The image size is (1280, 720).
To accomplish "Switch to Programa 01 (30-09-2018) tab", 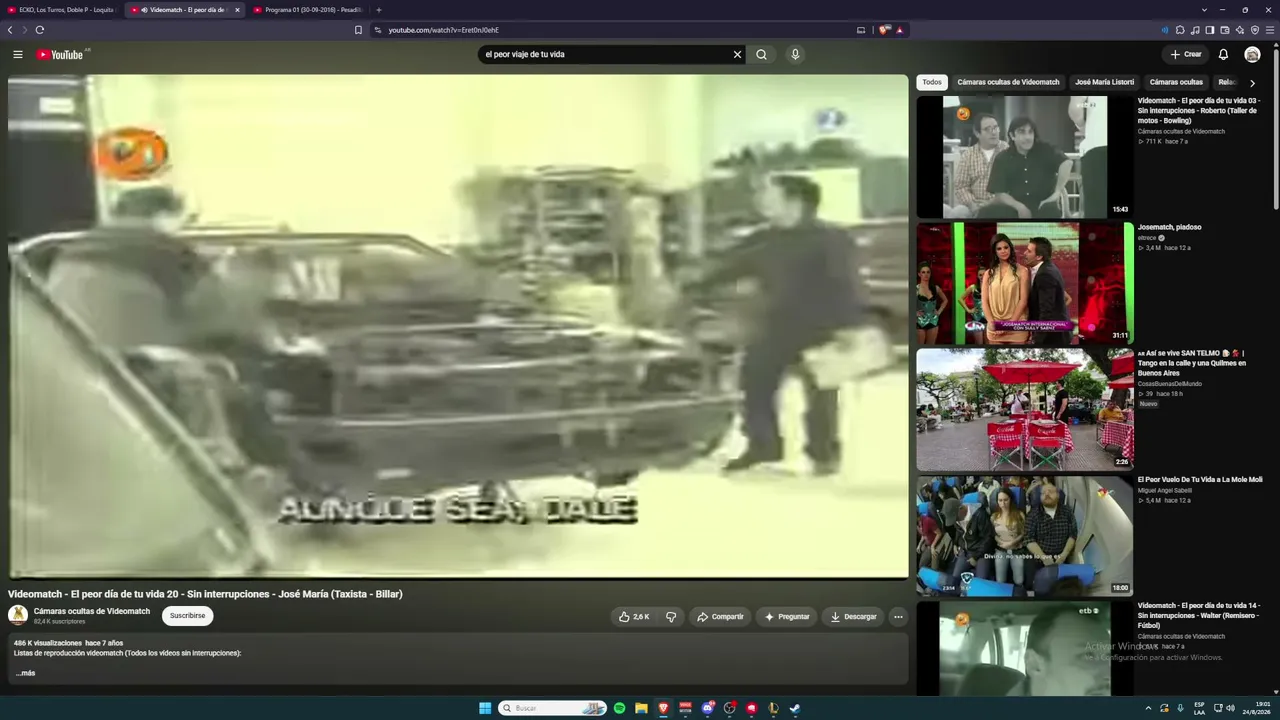I will (308, 10).
